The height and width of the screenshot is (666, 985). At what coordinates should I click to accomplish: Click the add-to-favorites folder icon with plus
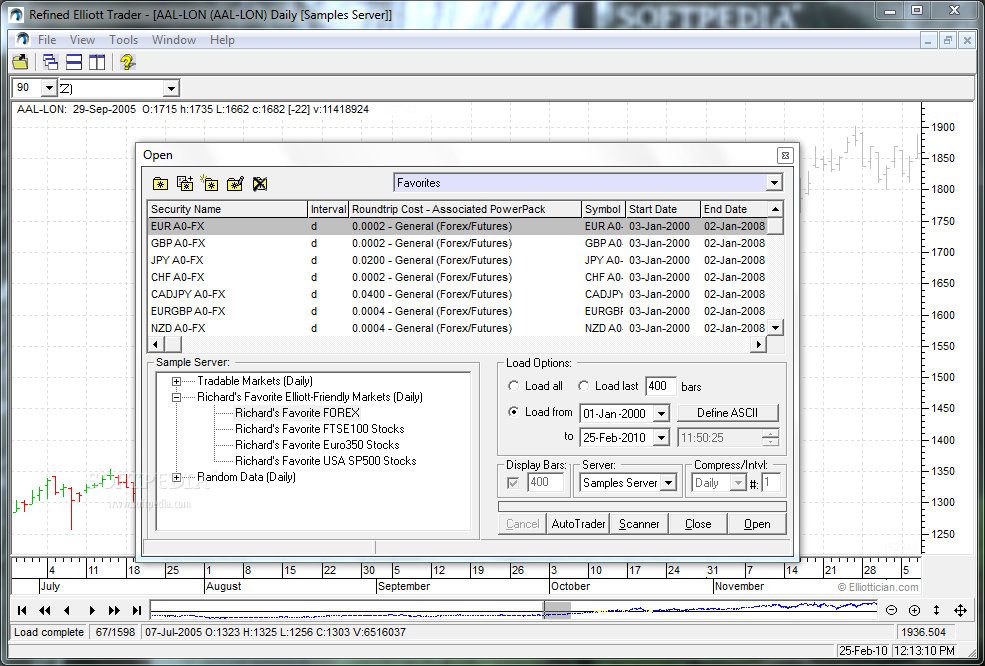point(185,183)
